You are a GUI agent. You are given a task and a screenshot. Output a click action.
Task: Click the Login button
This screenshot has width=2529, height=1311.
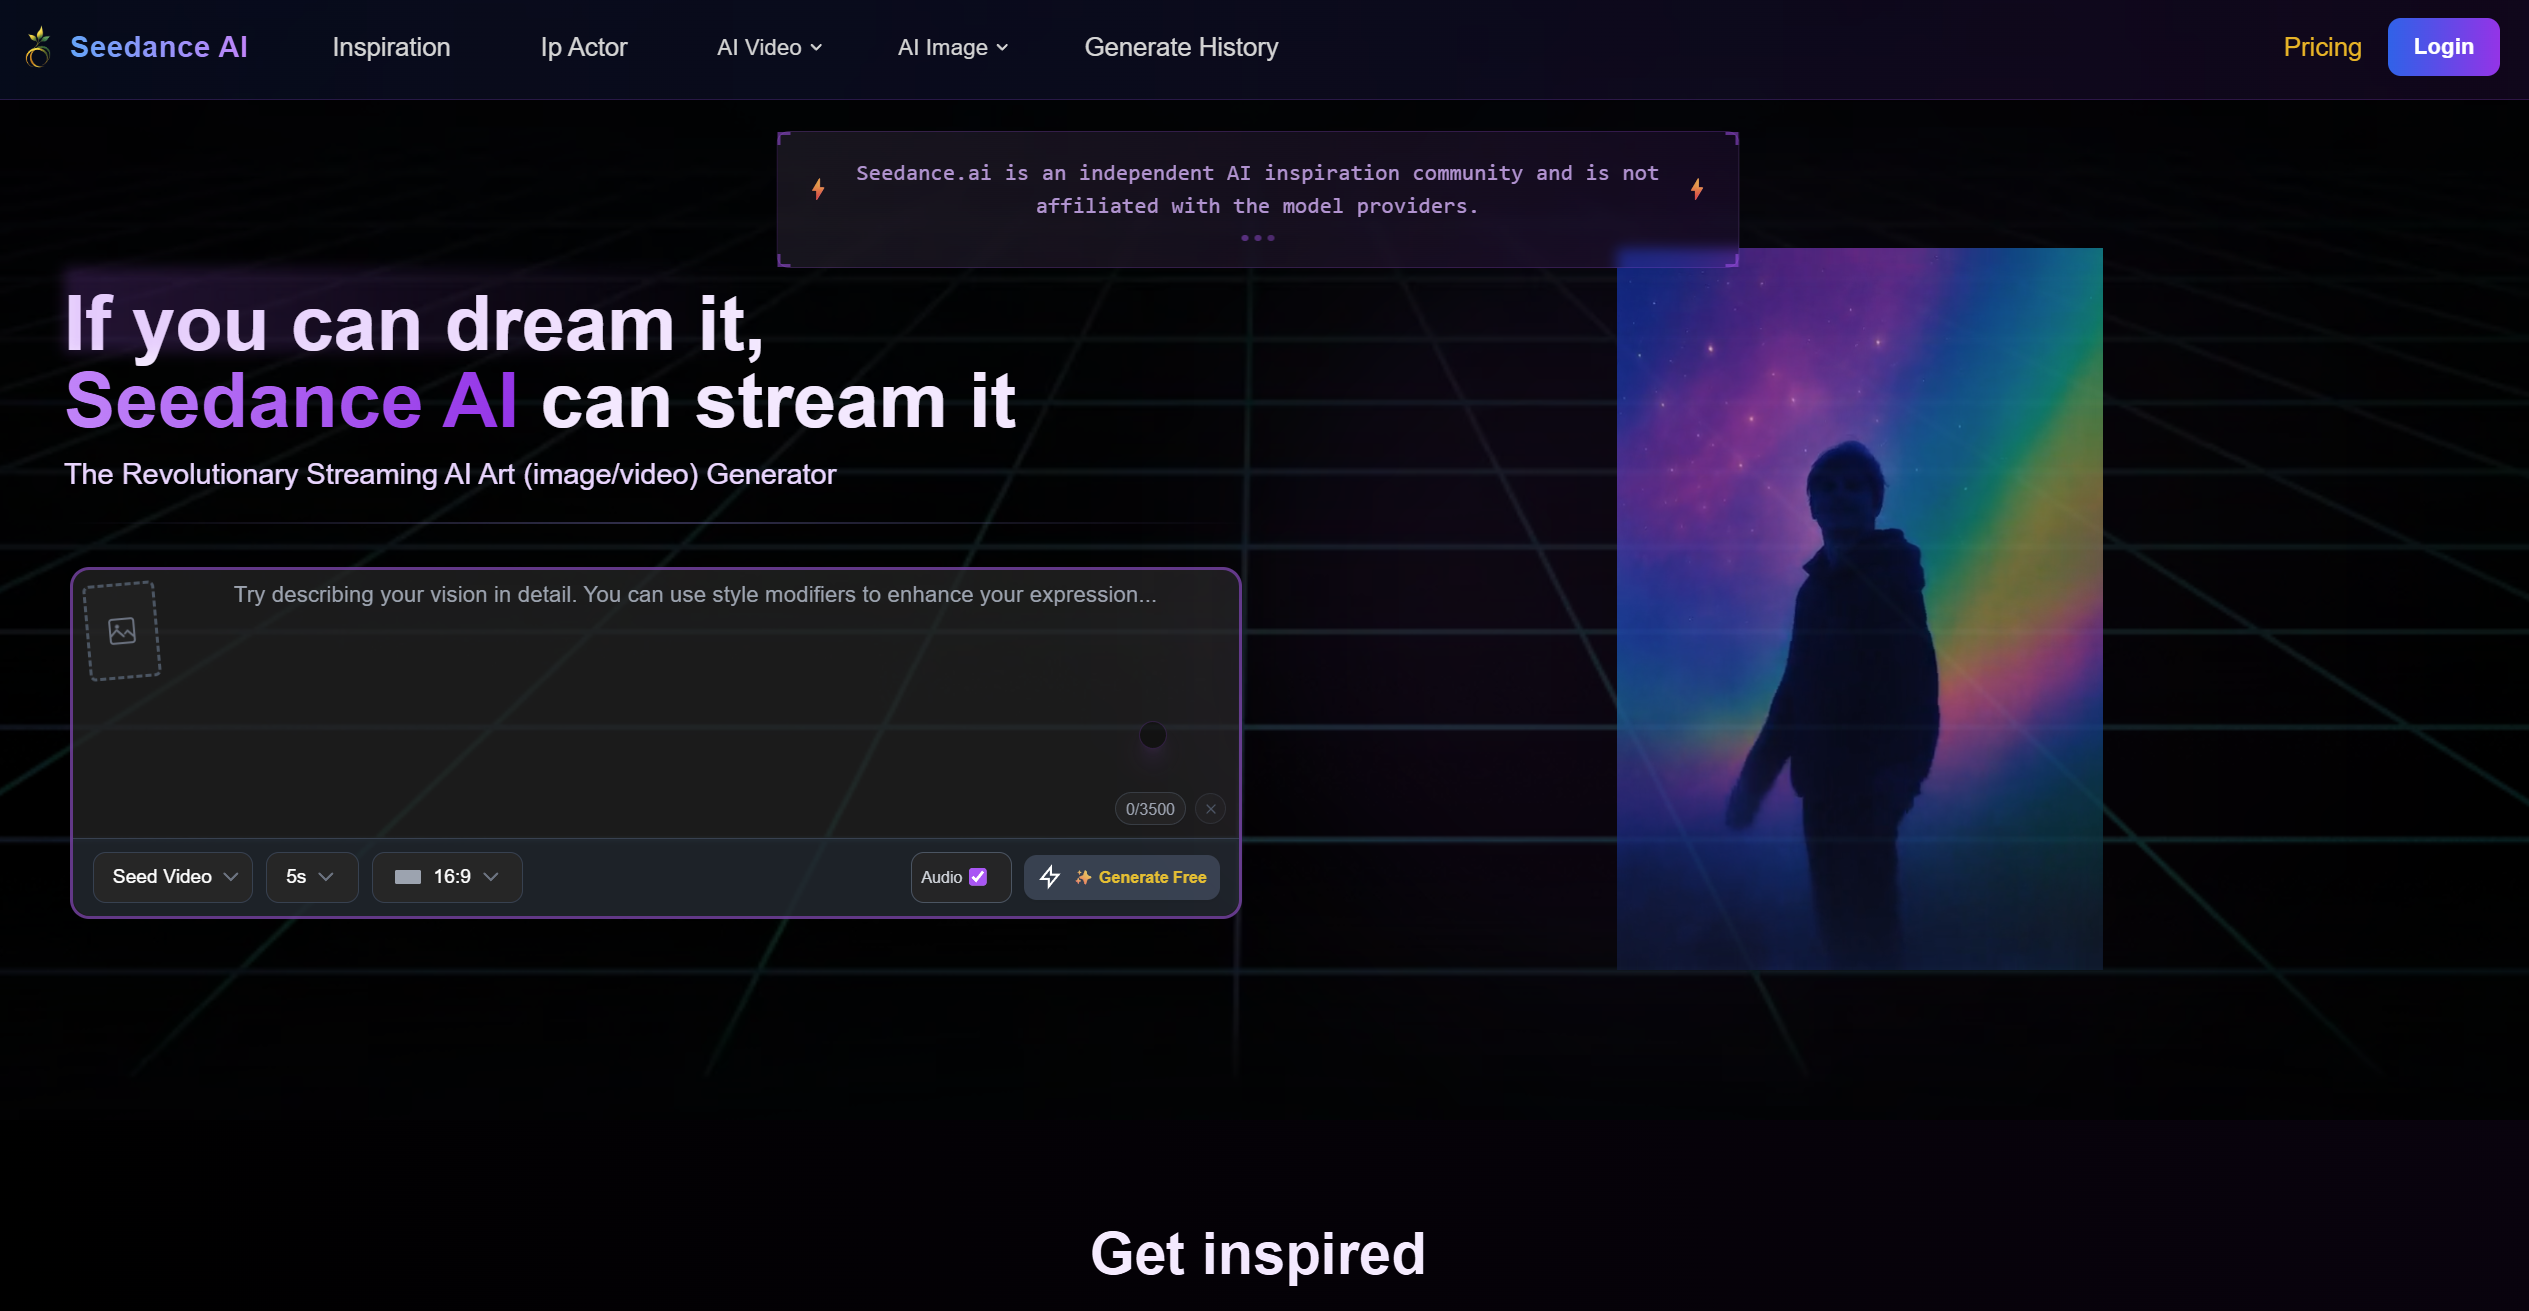click(2443, 47)
